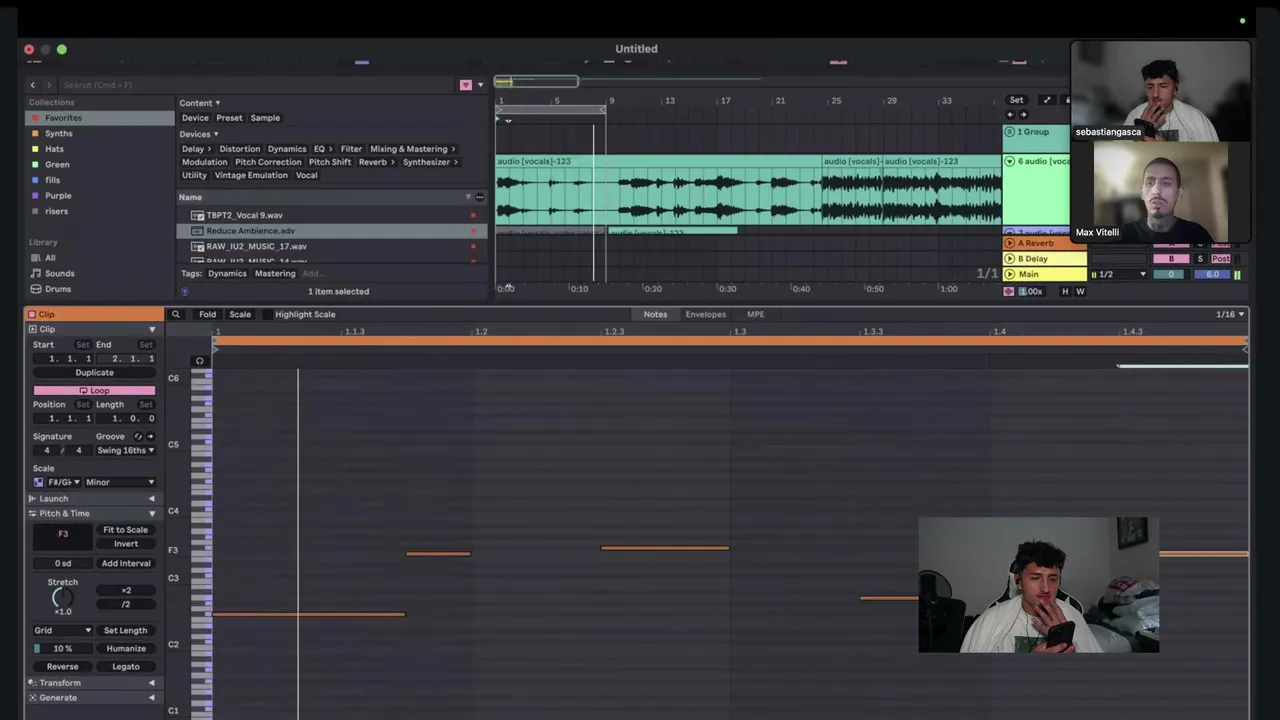Click the expand arrangement view icon
Viewport: 1280px width, 720px height.
pyautogui.click(x=1047, y=100)
